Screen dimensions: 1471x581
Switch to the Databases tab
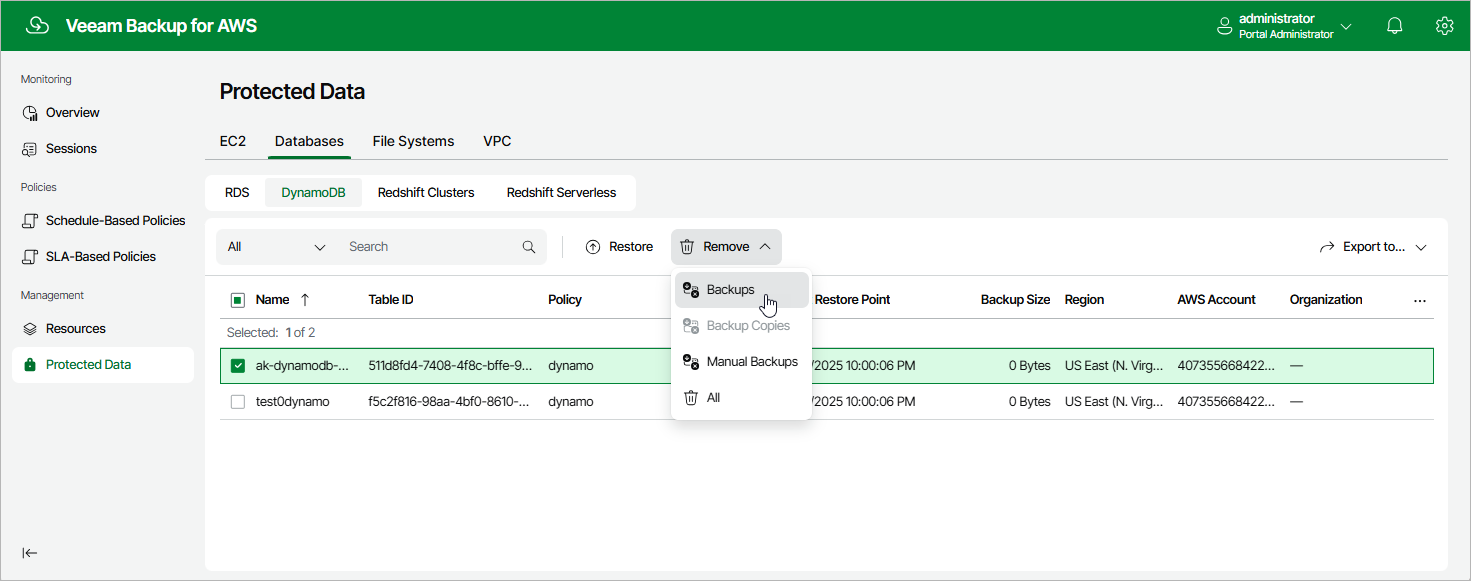(x=309, y=141)
